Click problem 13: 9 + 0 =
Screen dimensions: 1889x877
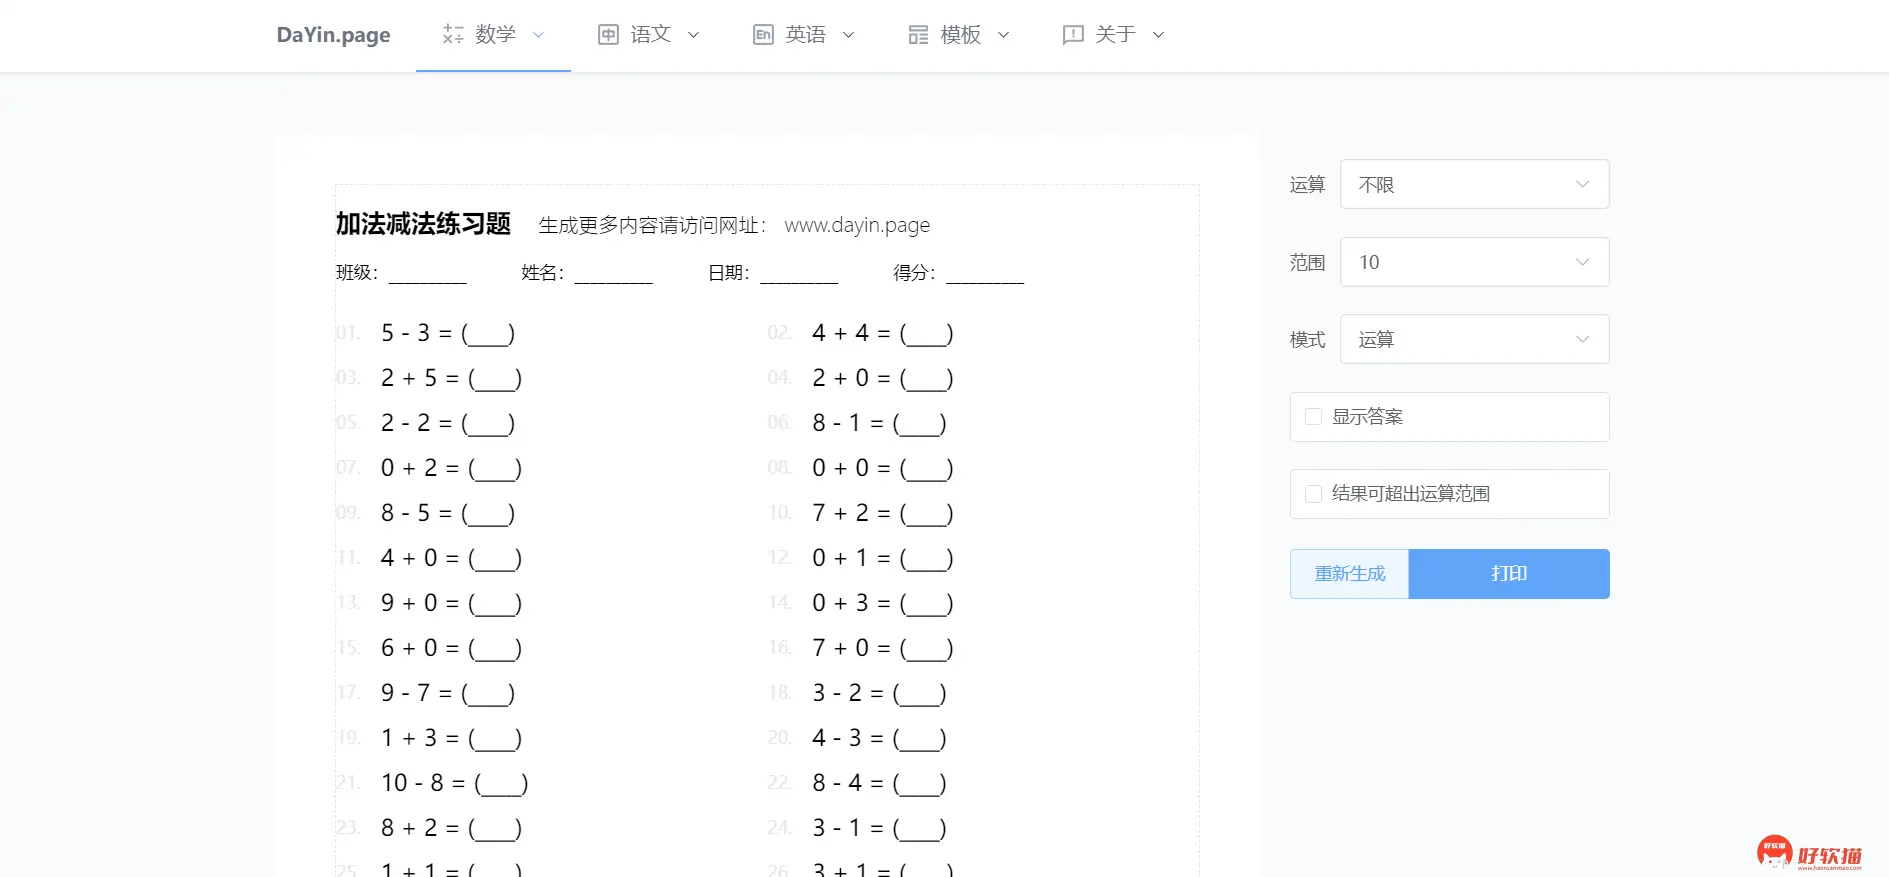click(451, 603)
